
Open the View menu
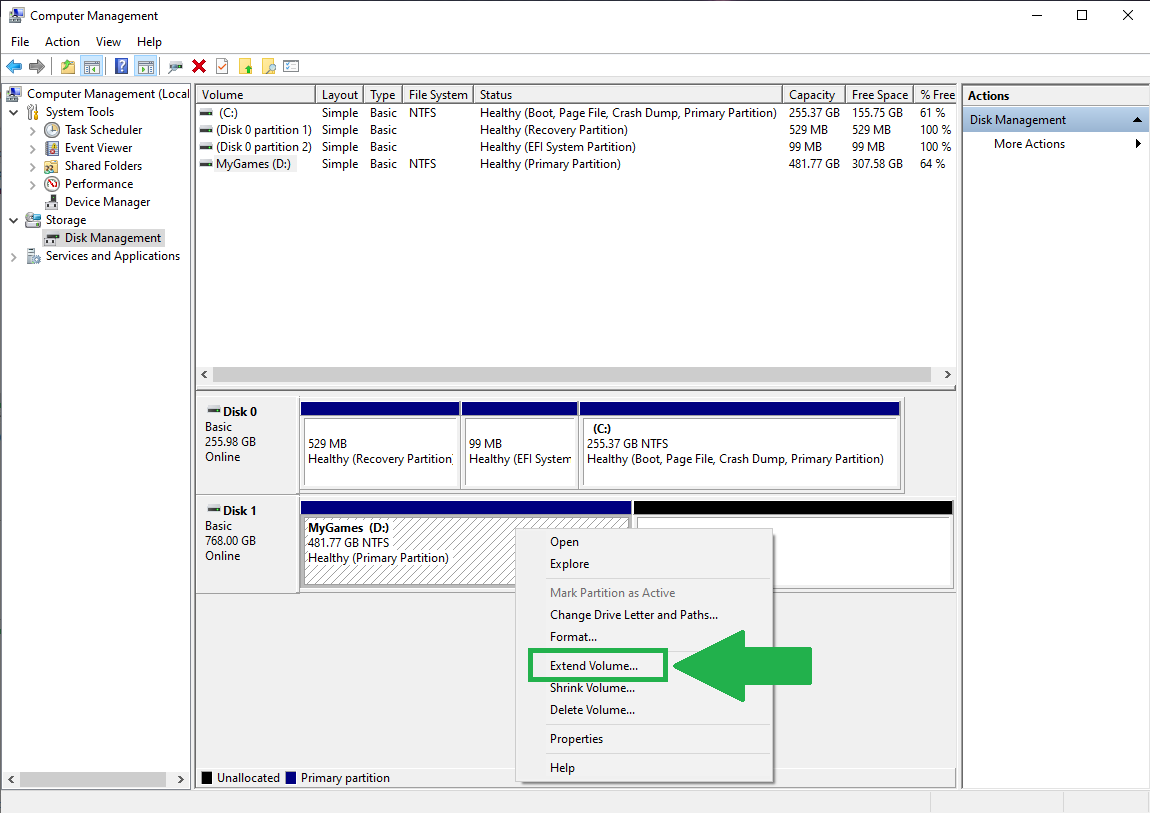click(109, 42)
